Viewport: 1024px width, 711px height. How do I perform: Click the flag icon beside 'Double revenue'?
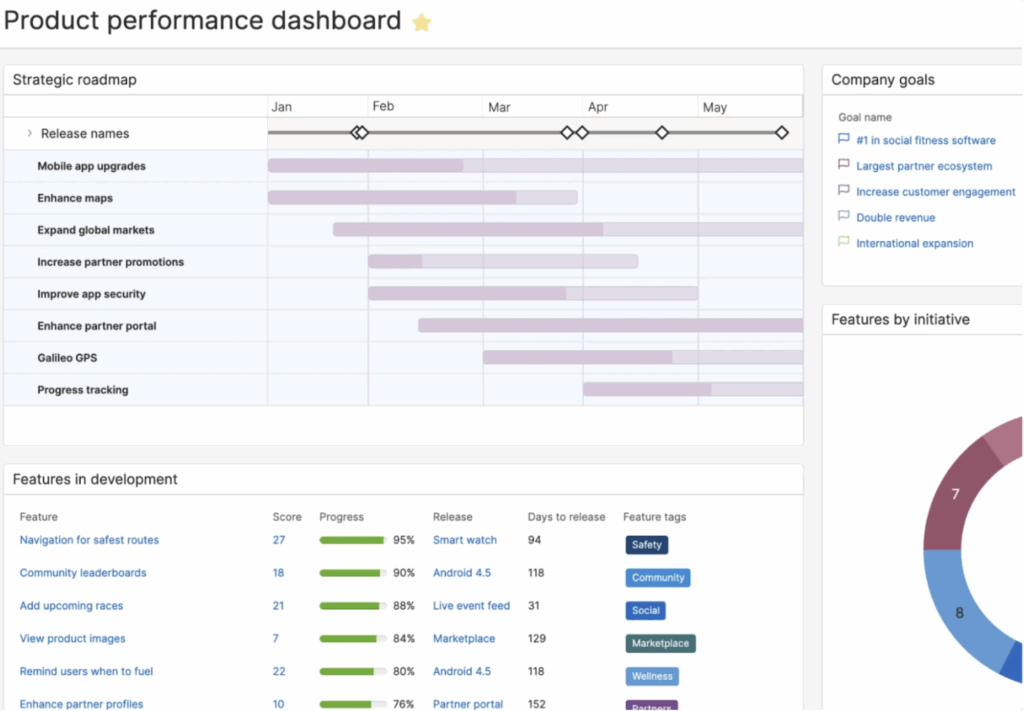click(x=844, y=217)
